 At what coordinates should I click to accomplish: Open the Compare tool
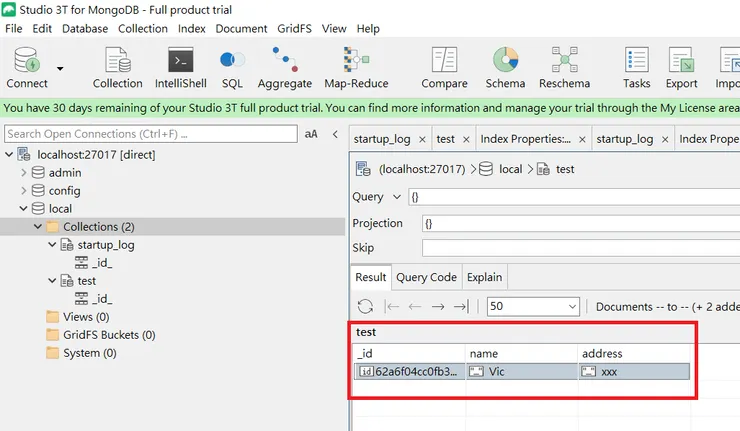click(x=444, y=67)
